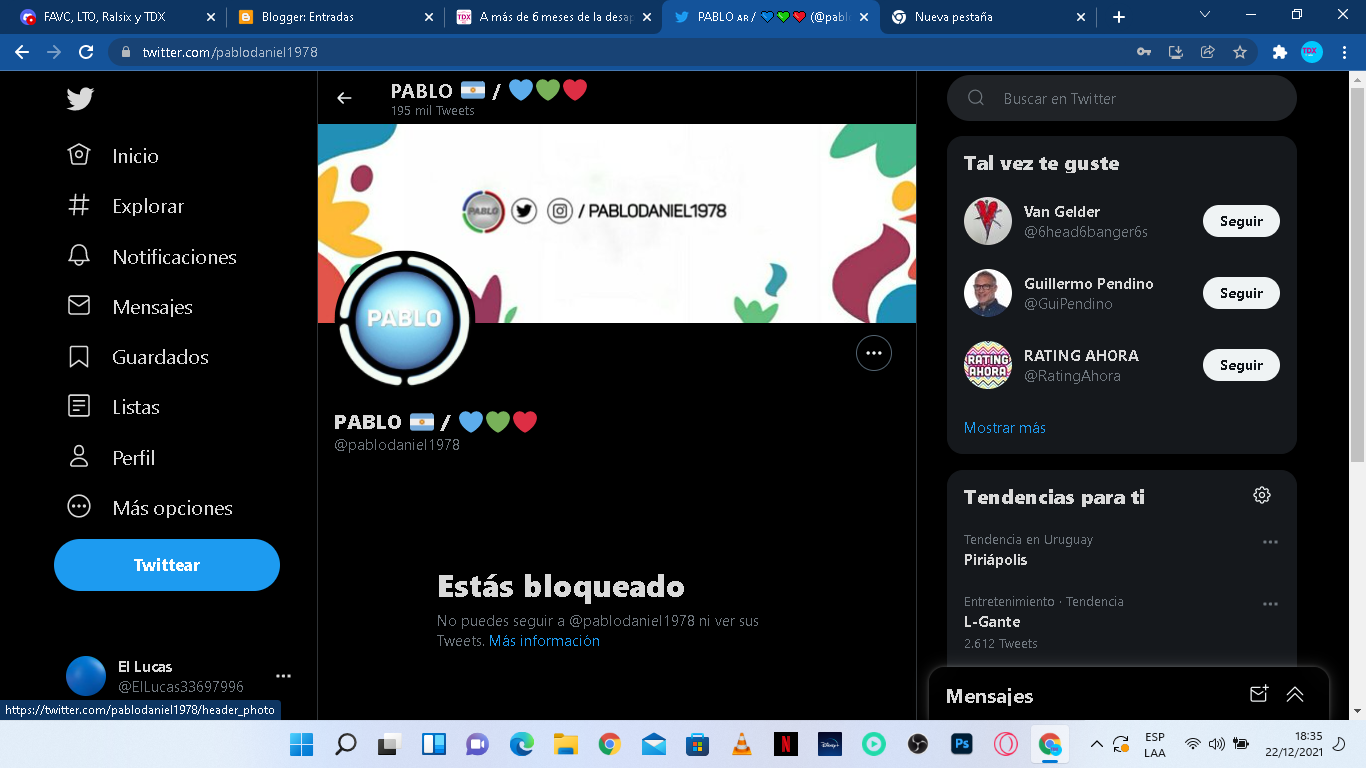Image resolution: width=1366 pixels, height=768 pixels.
Task: Open Mensajes envelope in sidebar
Action: tap(79, 306)
